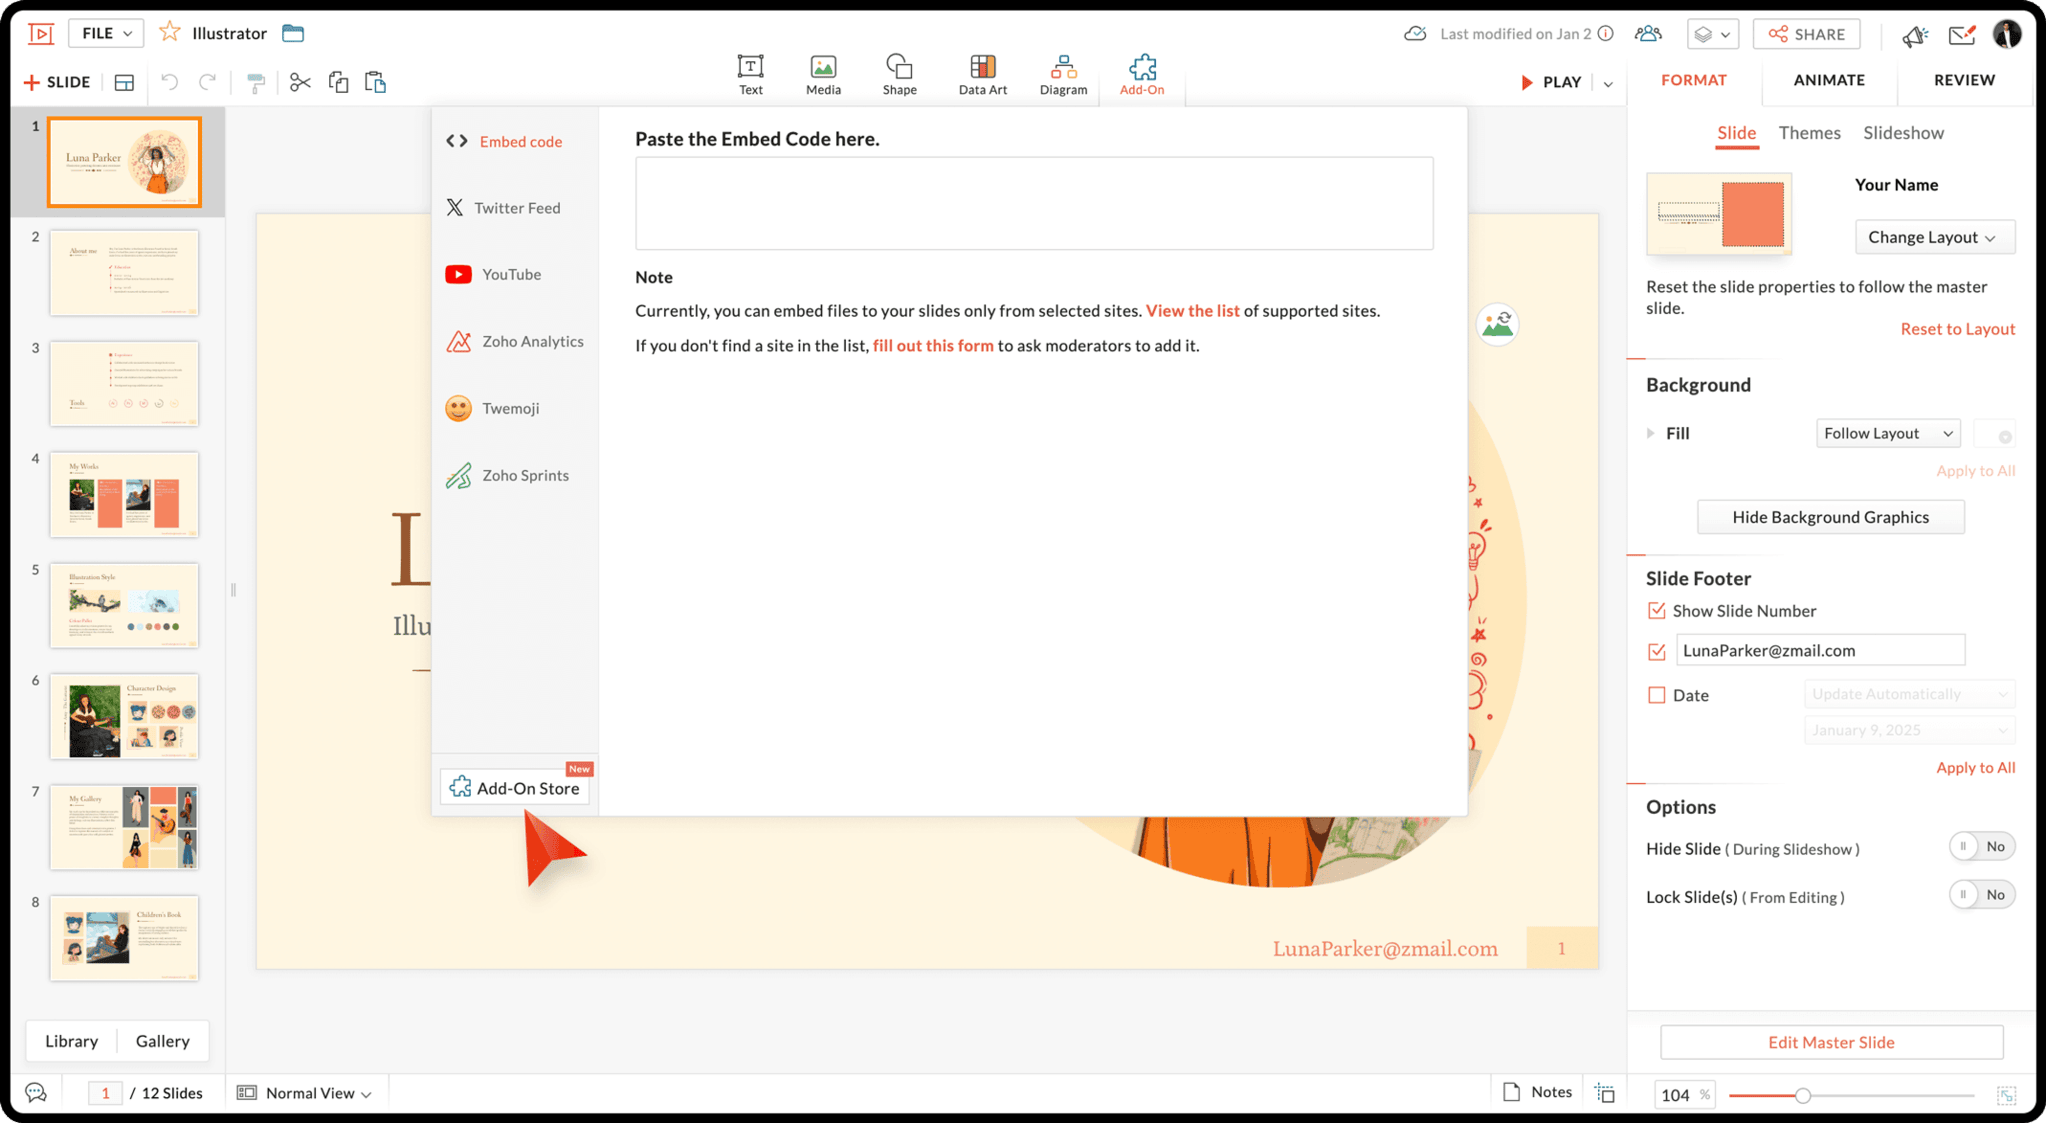This screenshot has width=2046, height=1123.
Task: Open the Shape tool
Action: pyautogui.click(x=899, y=75)
